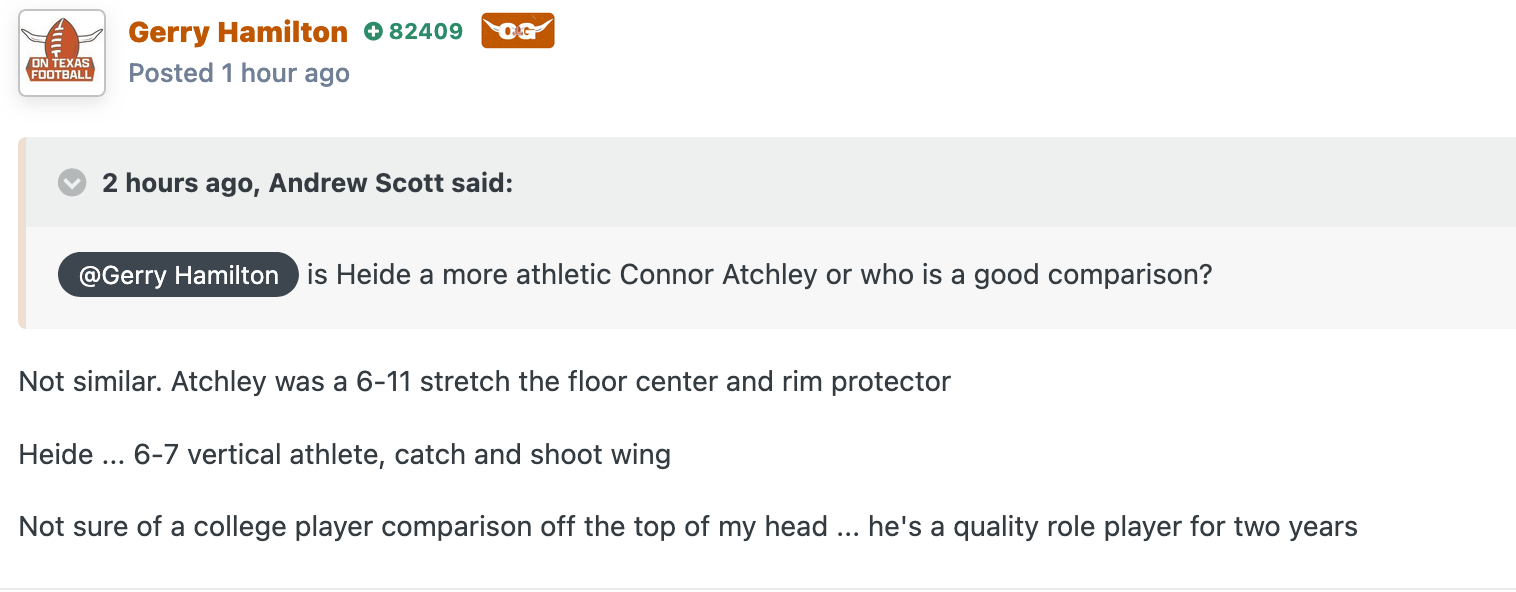Click the 'Heide ... 6-7 vertical athlete' line
This screenshot has height=592, width=1516.
click(x=345, y=455)
